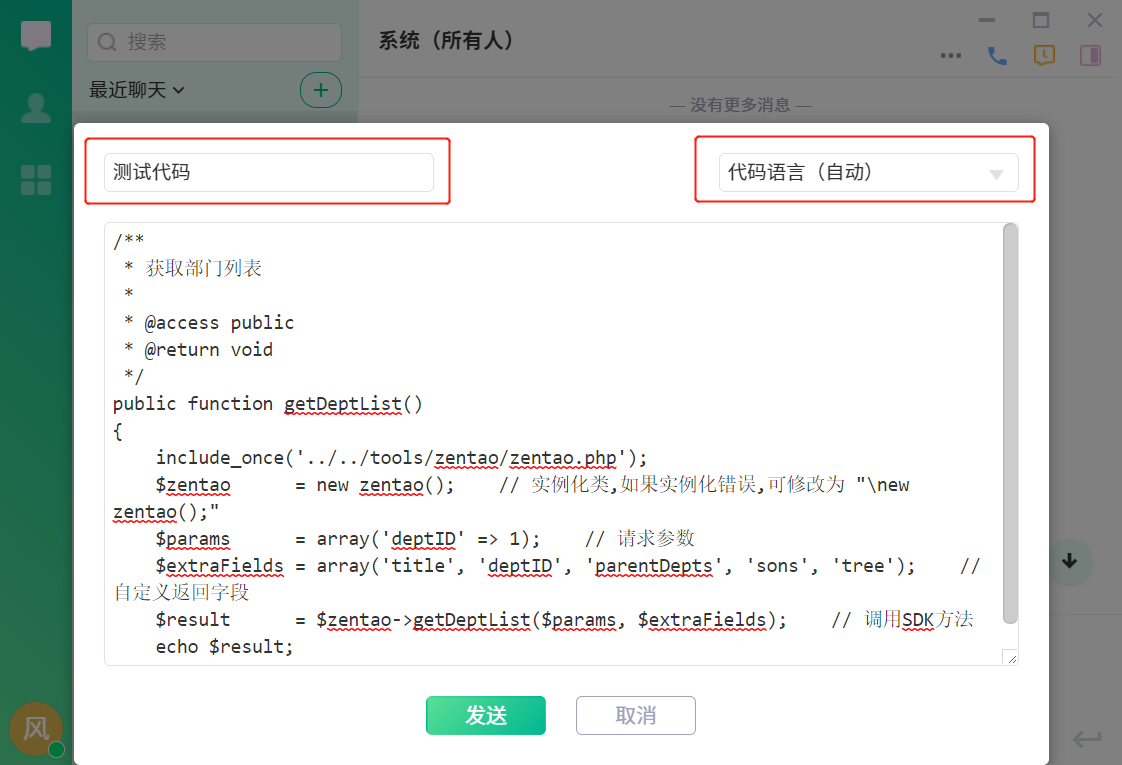Click the enter send arrow icon

point(1086,739)
